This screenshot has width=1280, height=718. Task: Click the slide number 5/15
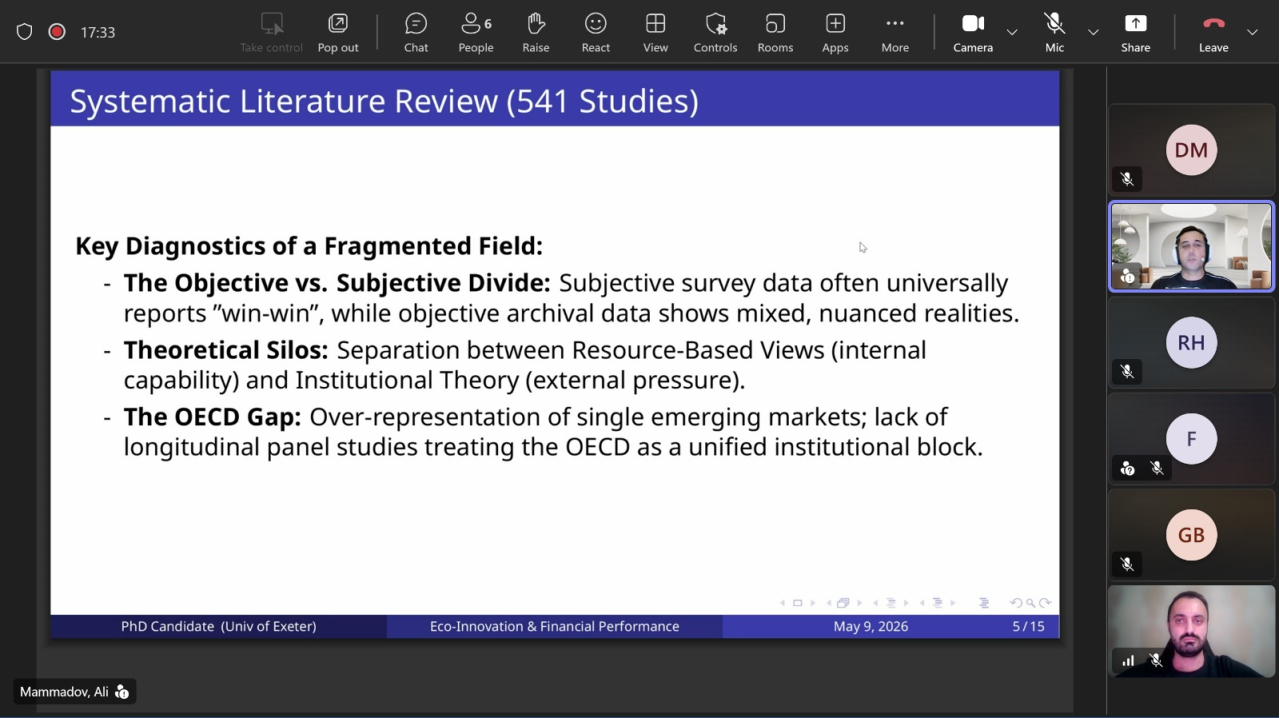click(x=1028, y=626)
